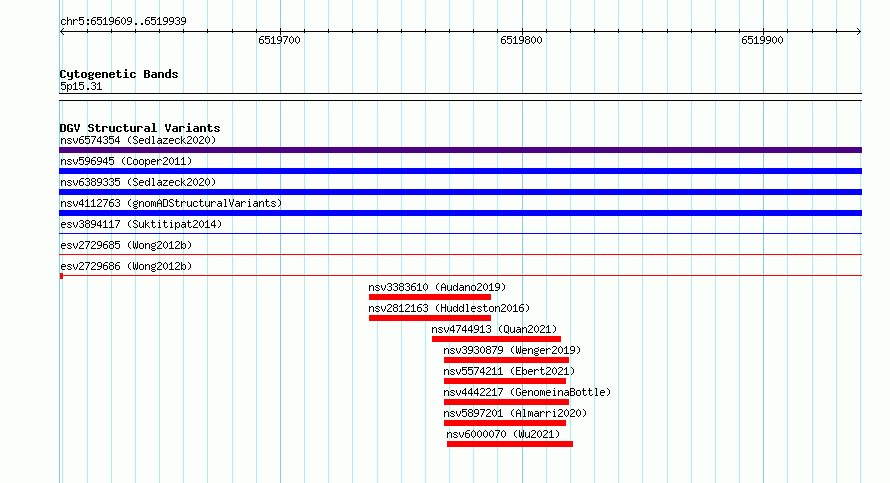890x483 pixels.
Task: Select the red nsv5897201 Almarri2020 bar
Action: tap(505, 423)
